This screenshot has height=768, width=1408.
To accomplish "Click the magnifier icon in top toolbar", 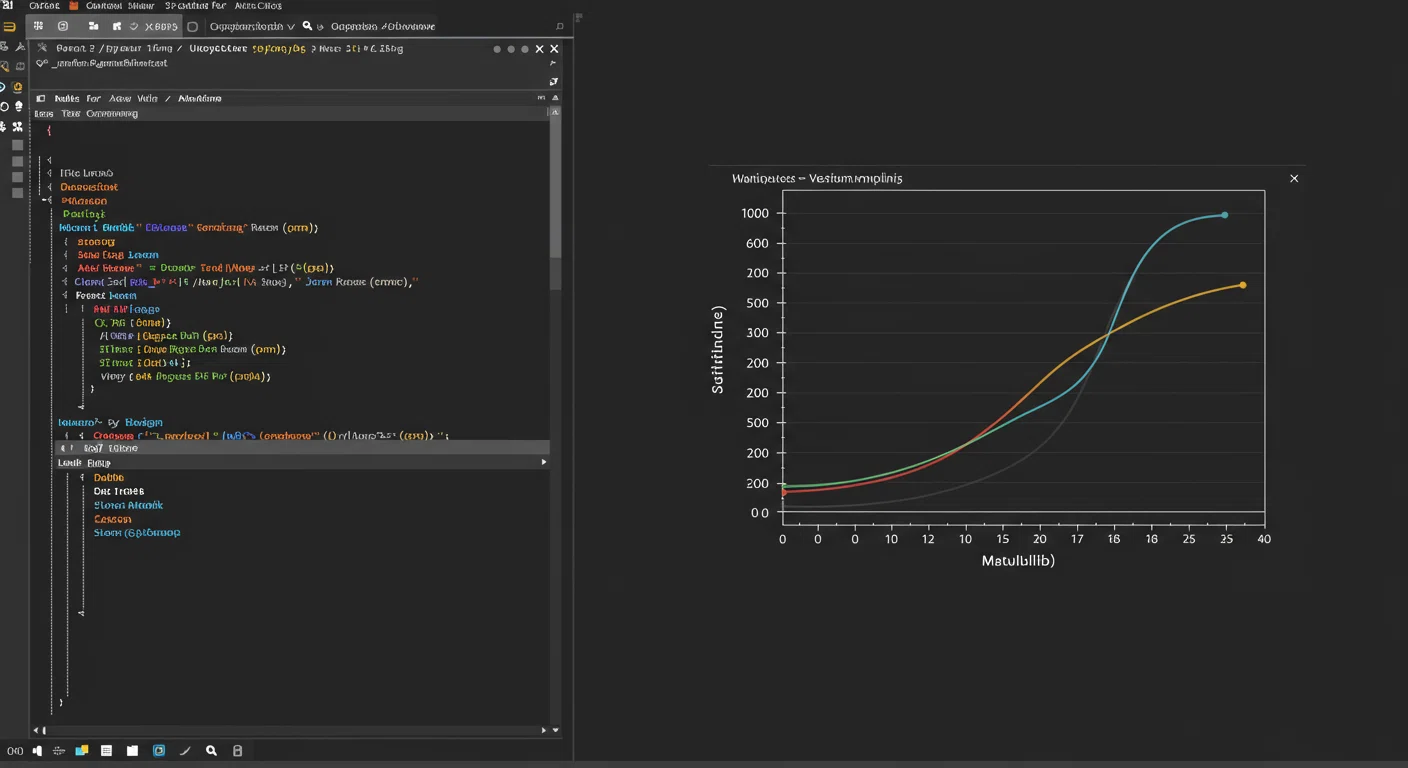I will click(307, 26).
